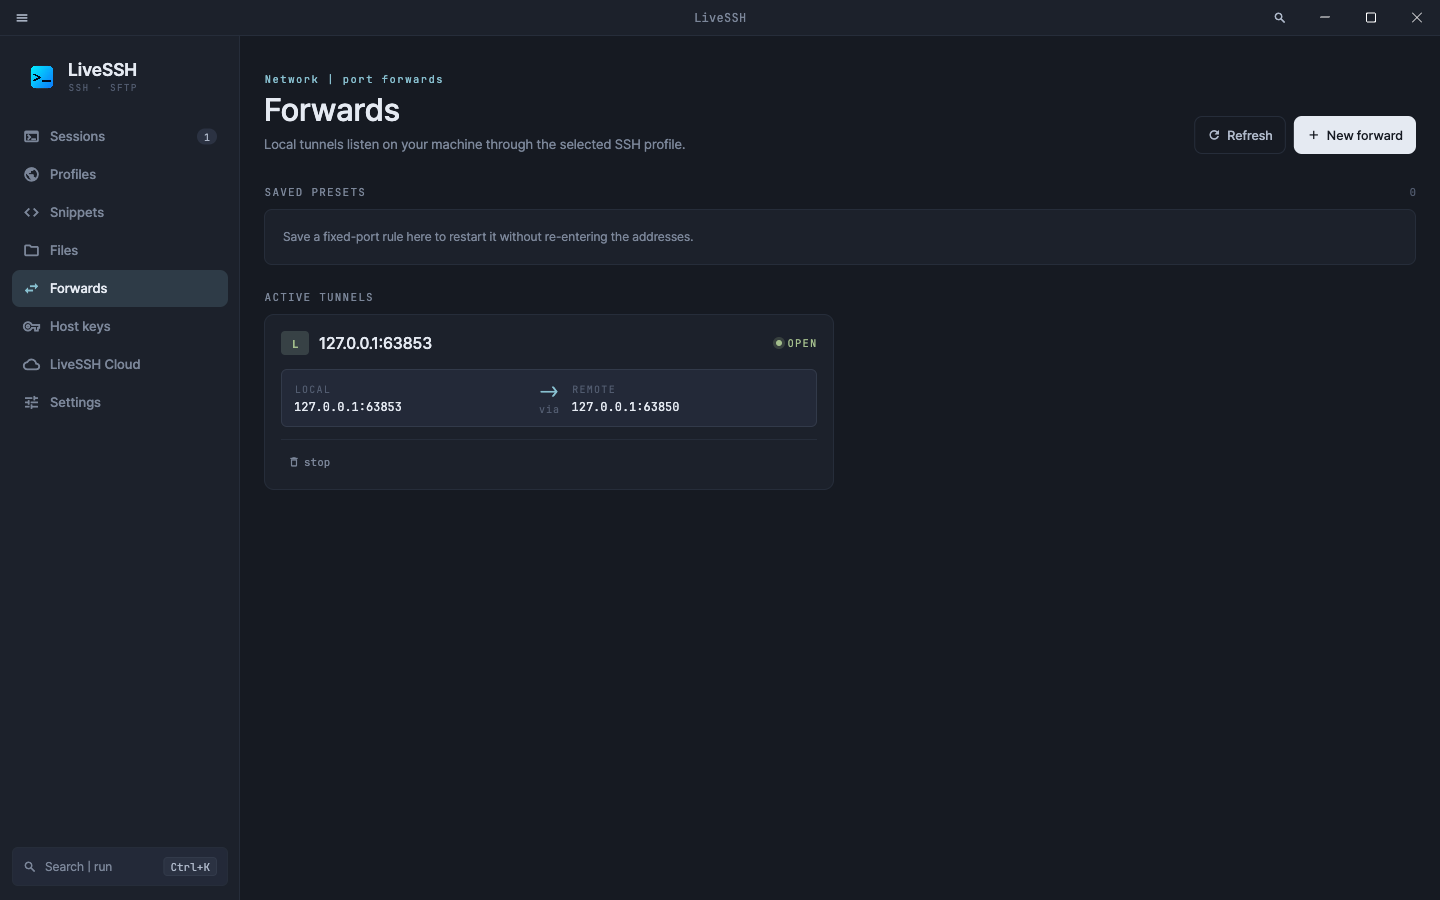Open LiveSSH Cloud

[x=120, y=365]
